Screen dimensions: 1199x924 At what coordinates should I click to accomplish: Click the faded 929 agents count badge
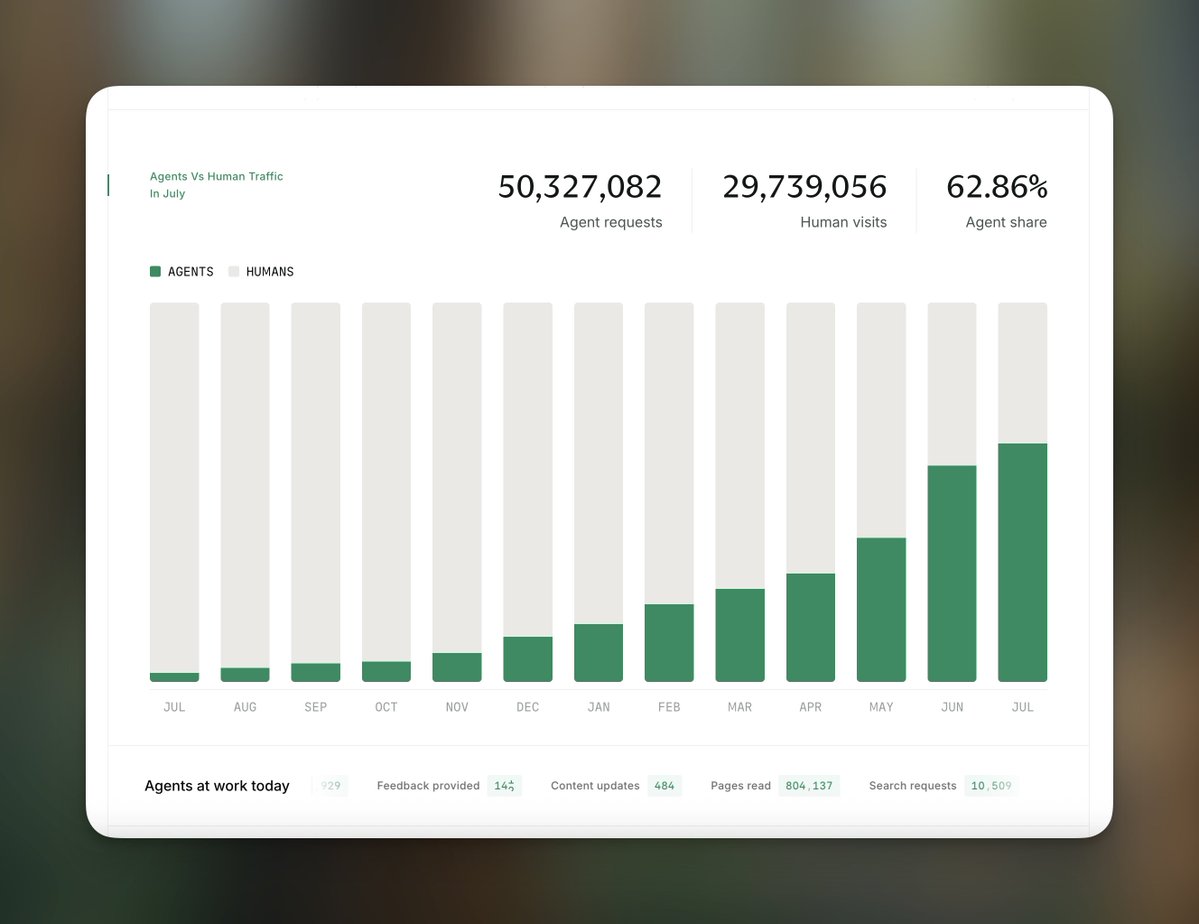[330, 786]
